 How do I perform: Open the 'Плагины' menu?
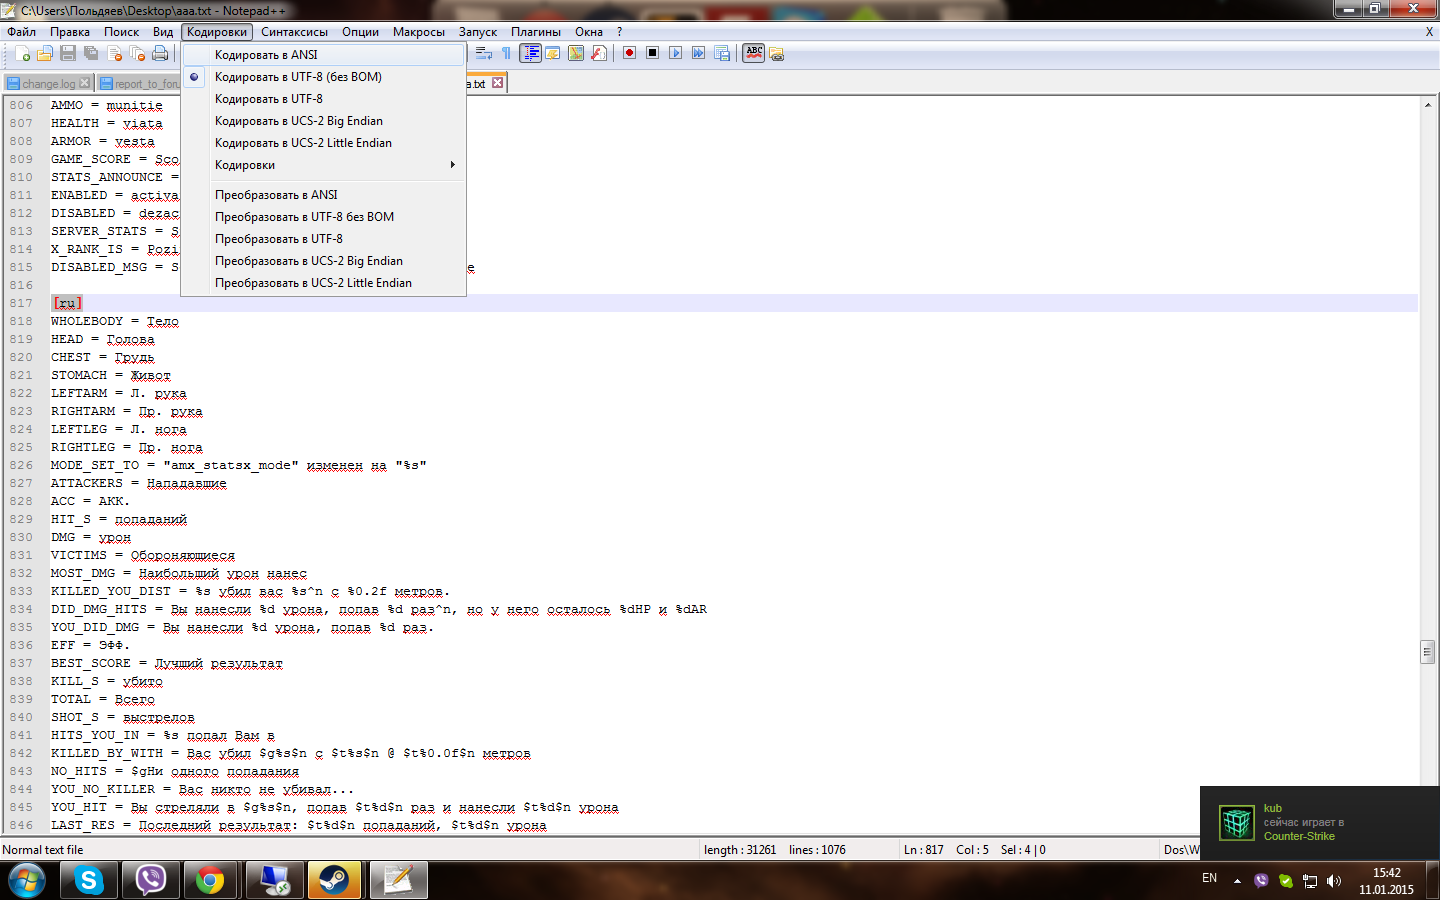pos(536,32)
